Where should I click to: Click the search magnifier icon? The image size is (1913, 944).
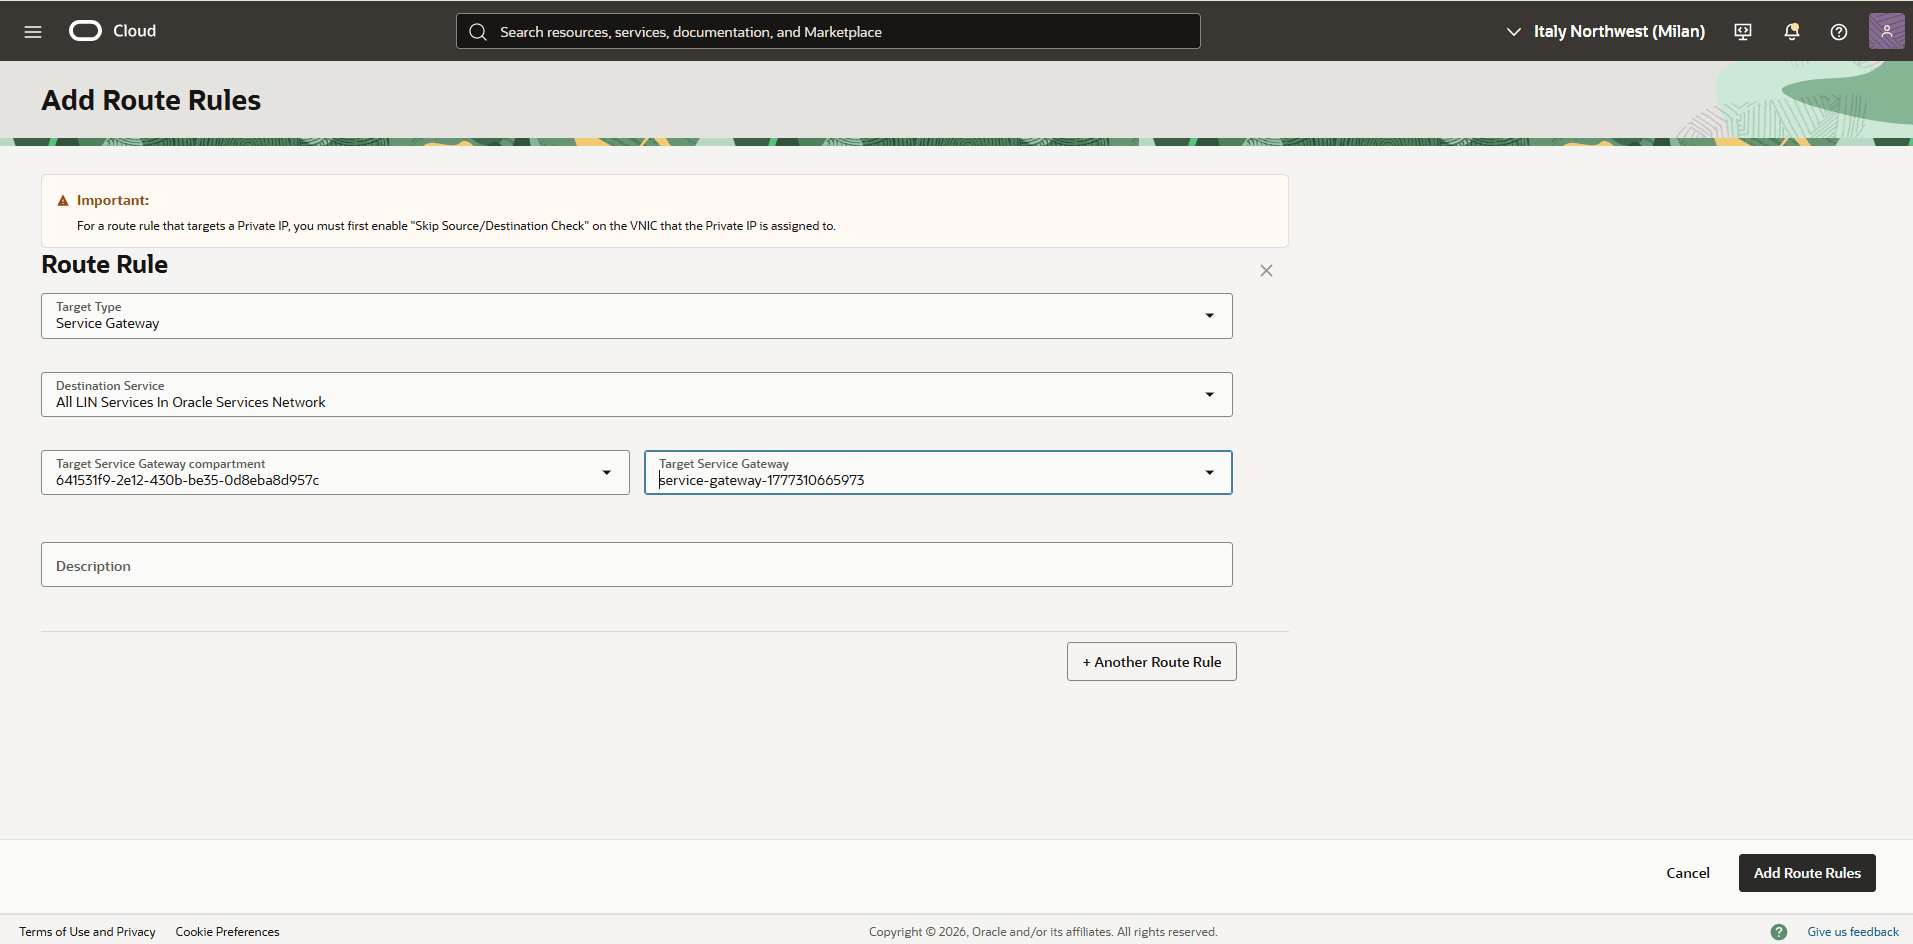click(478, 32)
